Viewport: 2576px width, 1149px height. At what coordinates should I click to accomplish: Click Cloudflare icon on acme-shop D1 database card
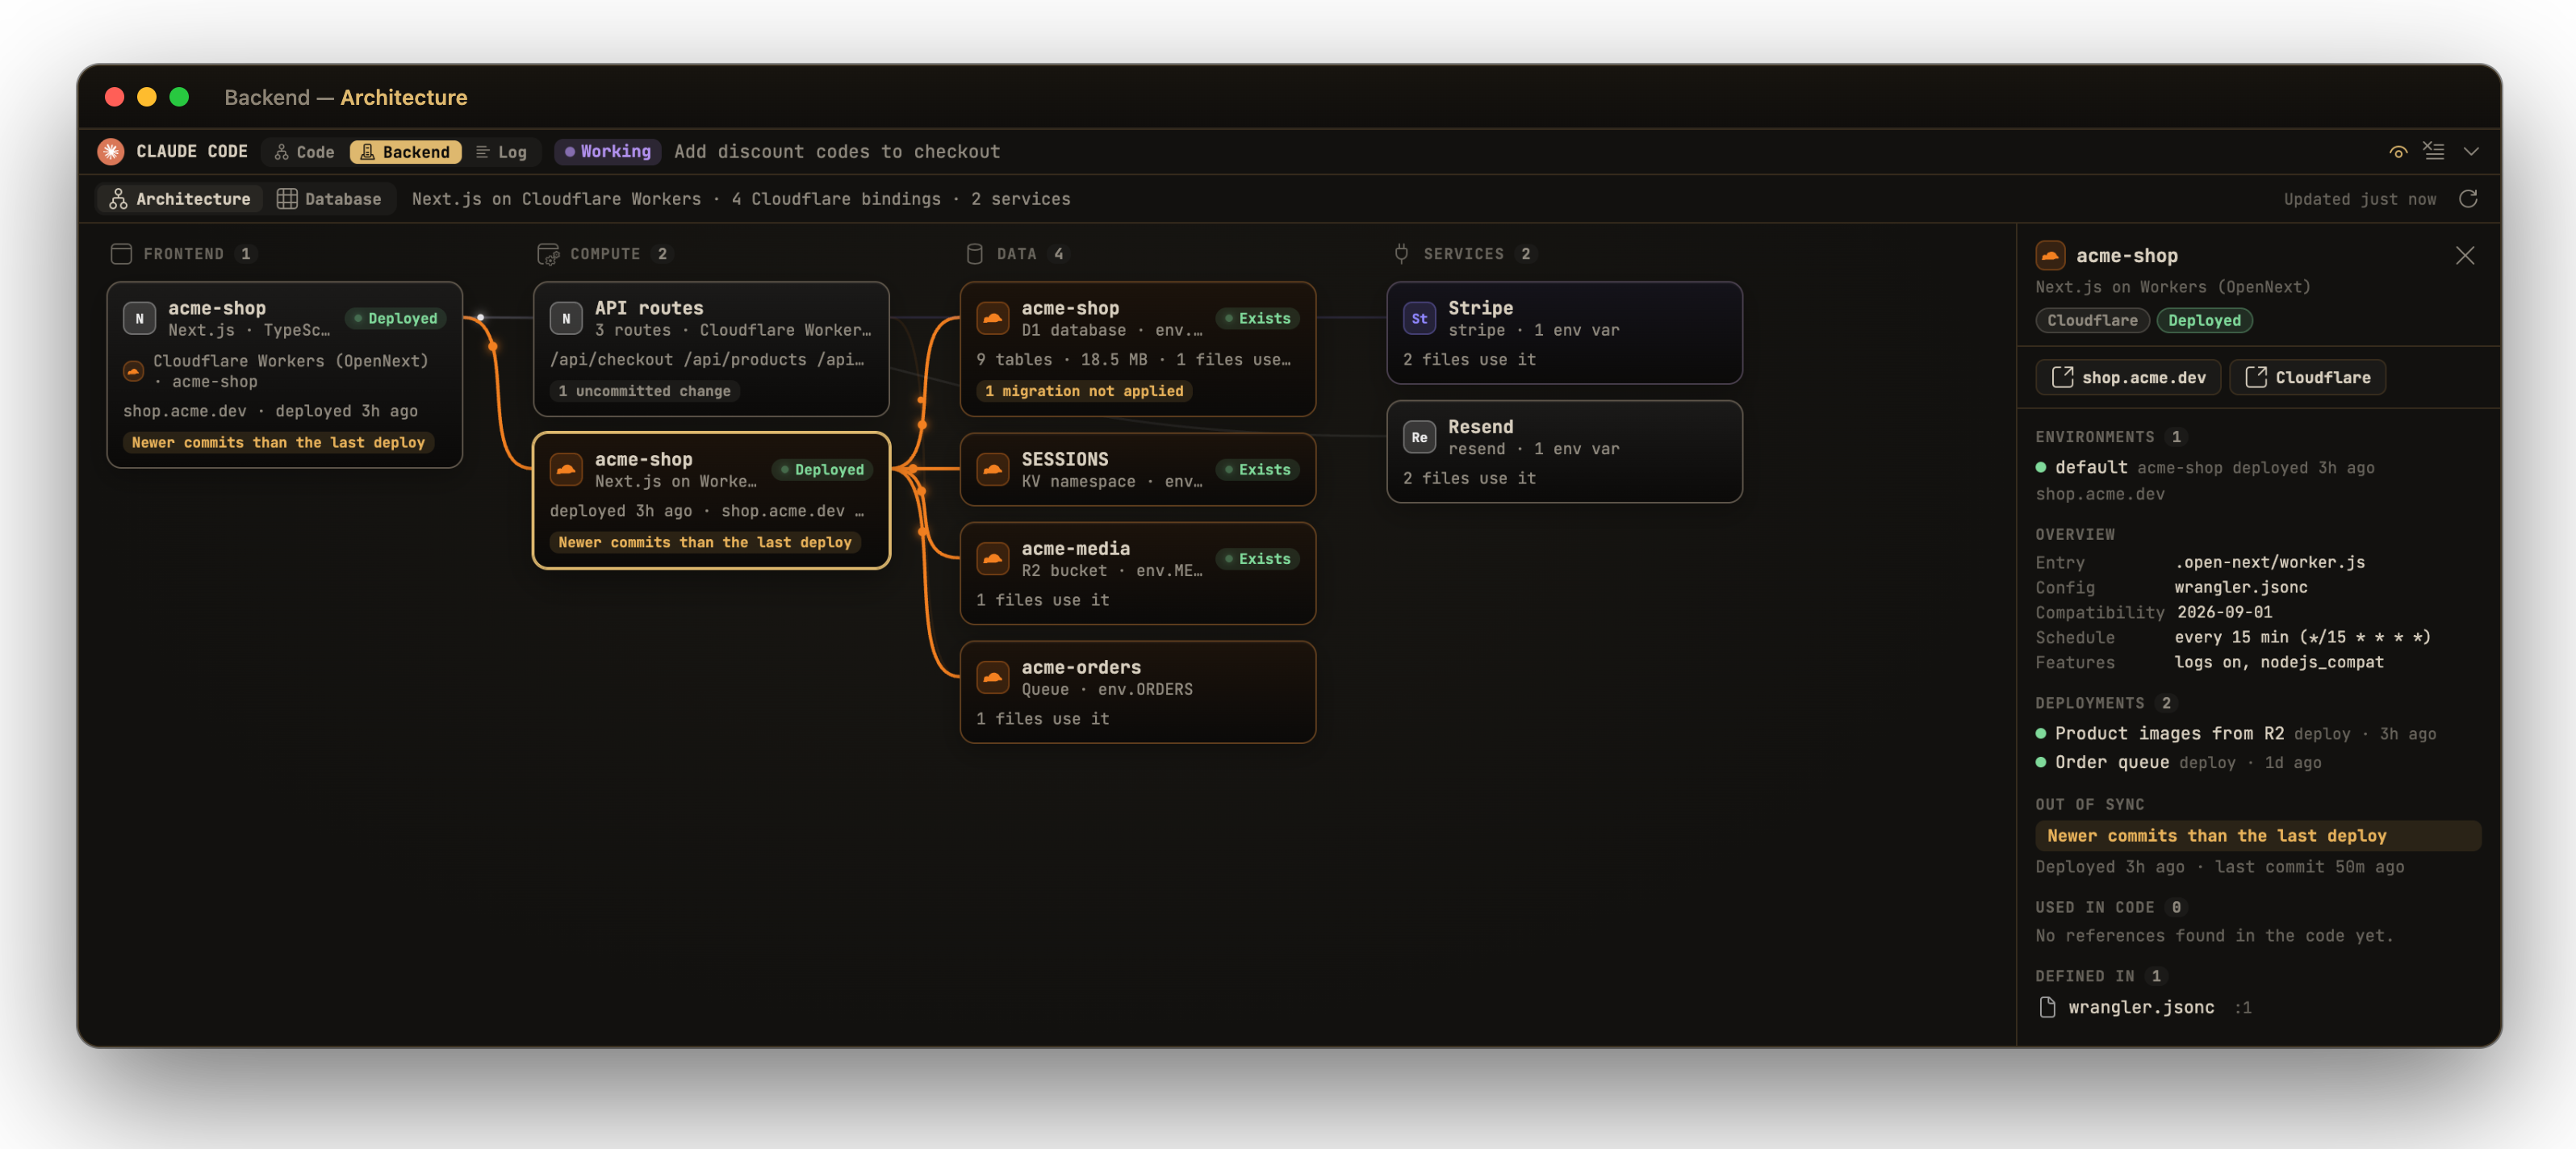(993, 318)
